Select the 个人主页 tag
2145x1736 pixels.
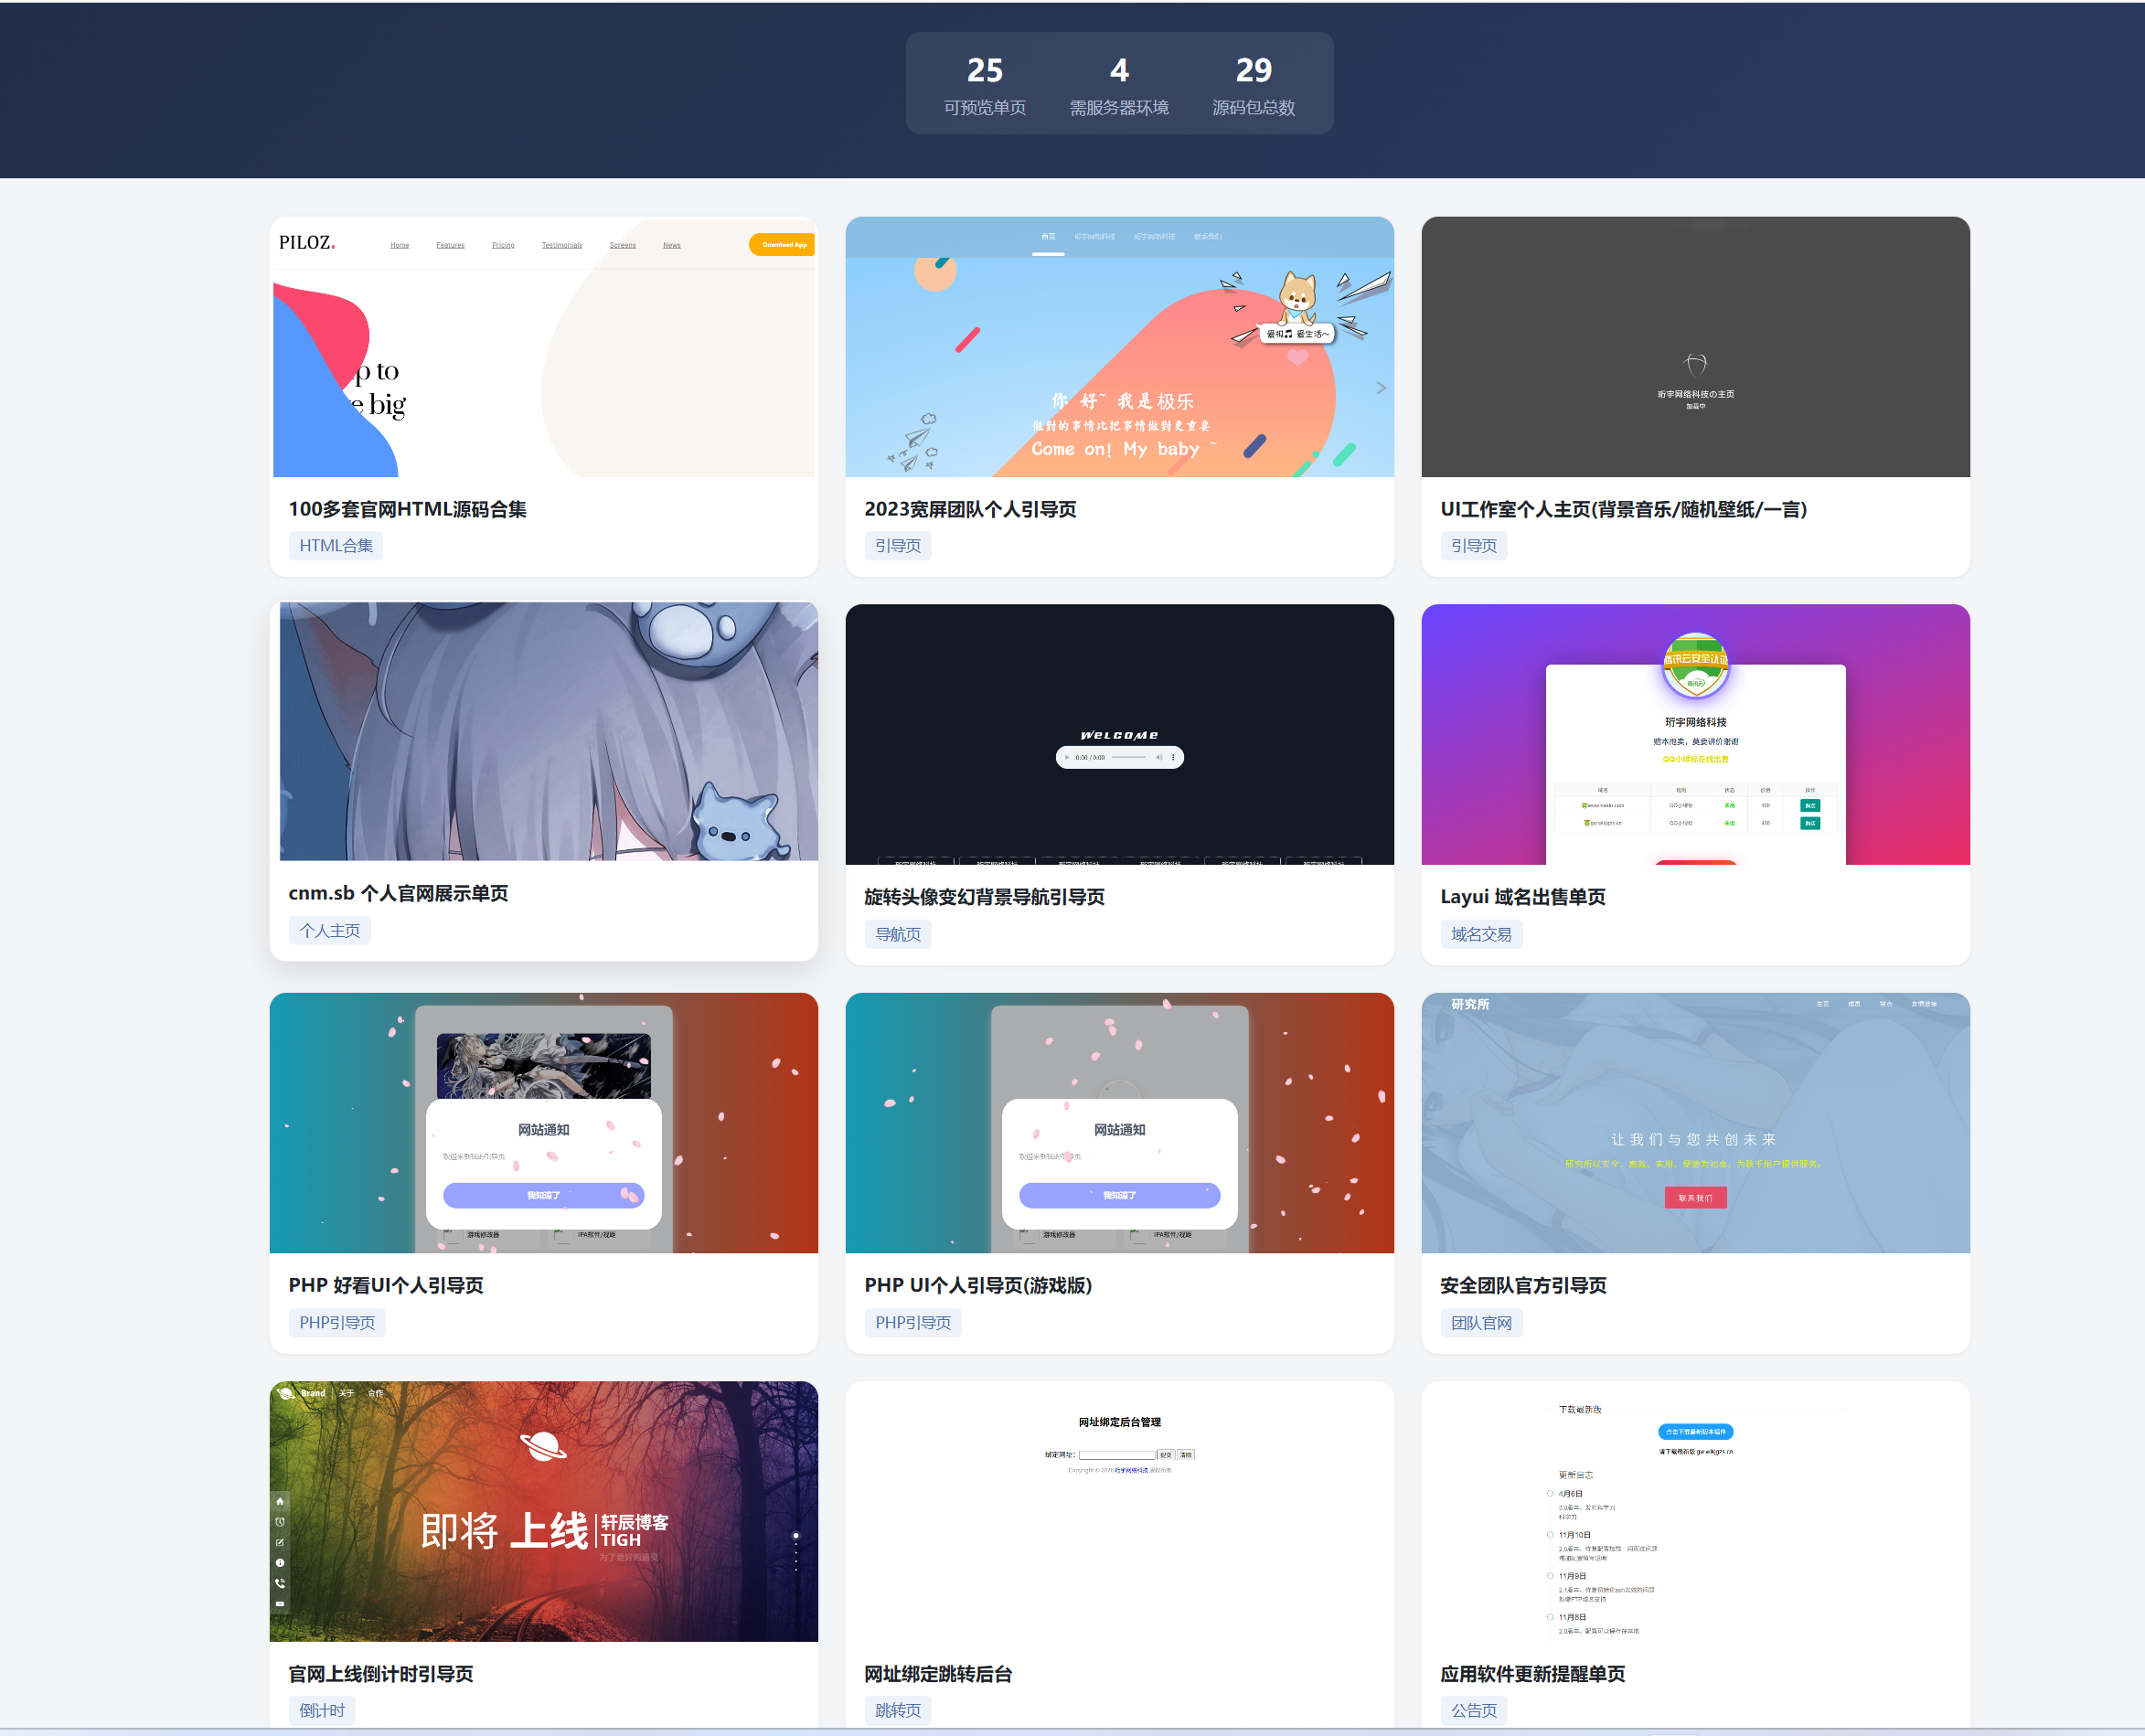(x=330, y=931)
